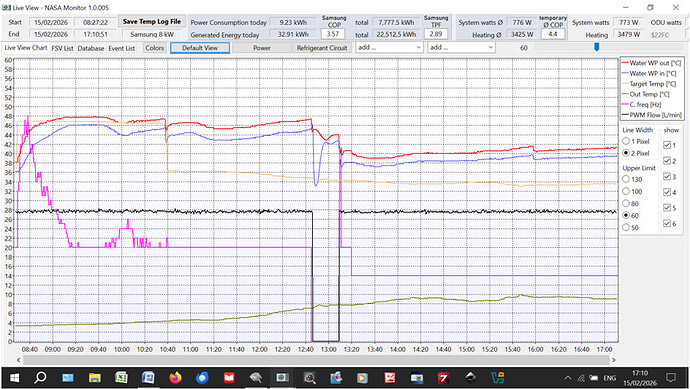Open Thunderbird from the taskbar
The width and height of the screenshot is (690, 389).
coord(202,378)
